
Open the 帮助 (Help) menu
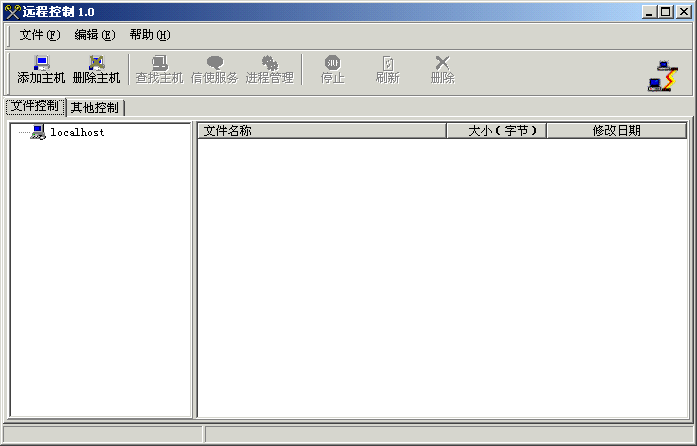[x=150, y=35]
